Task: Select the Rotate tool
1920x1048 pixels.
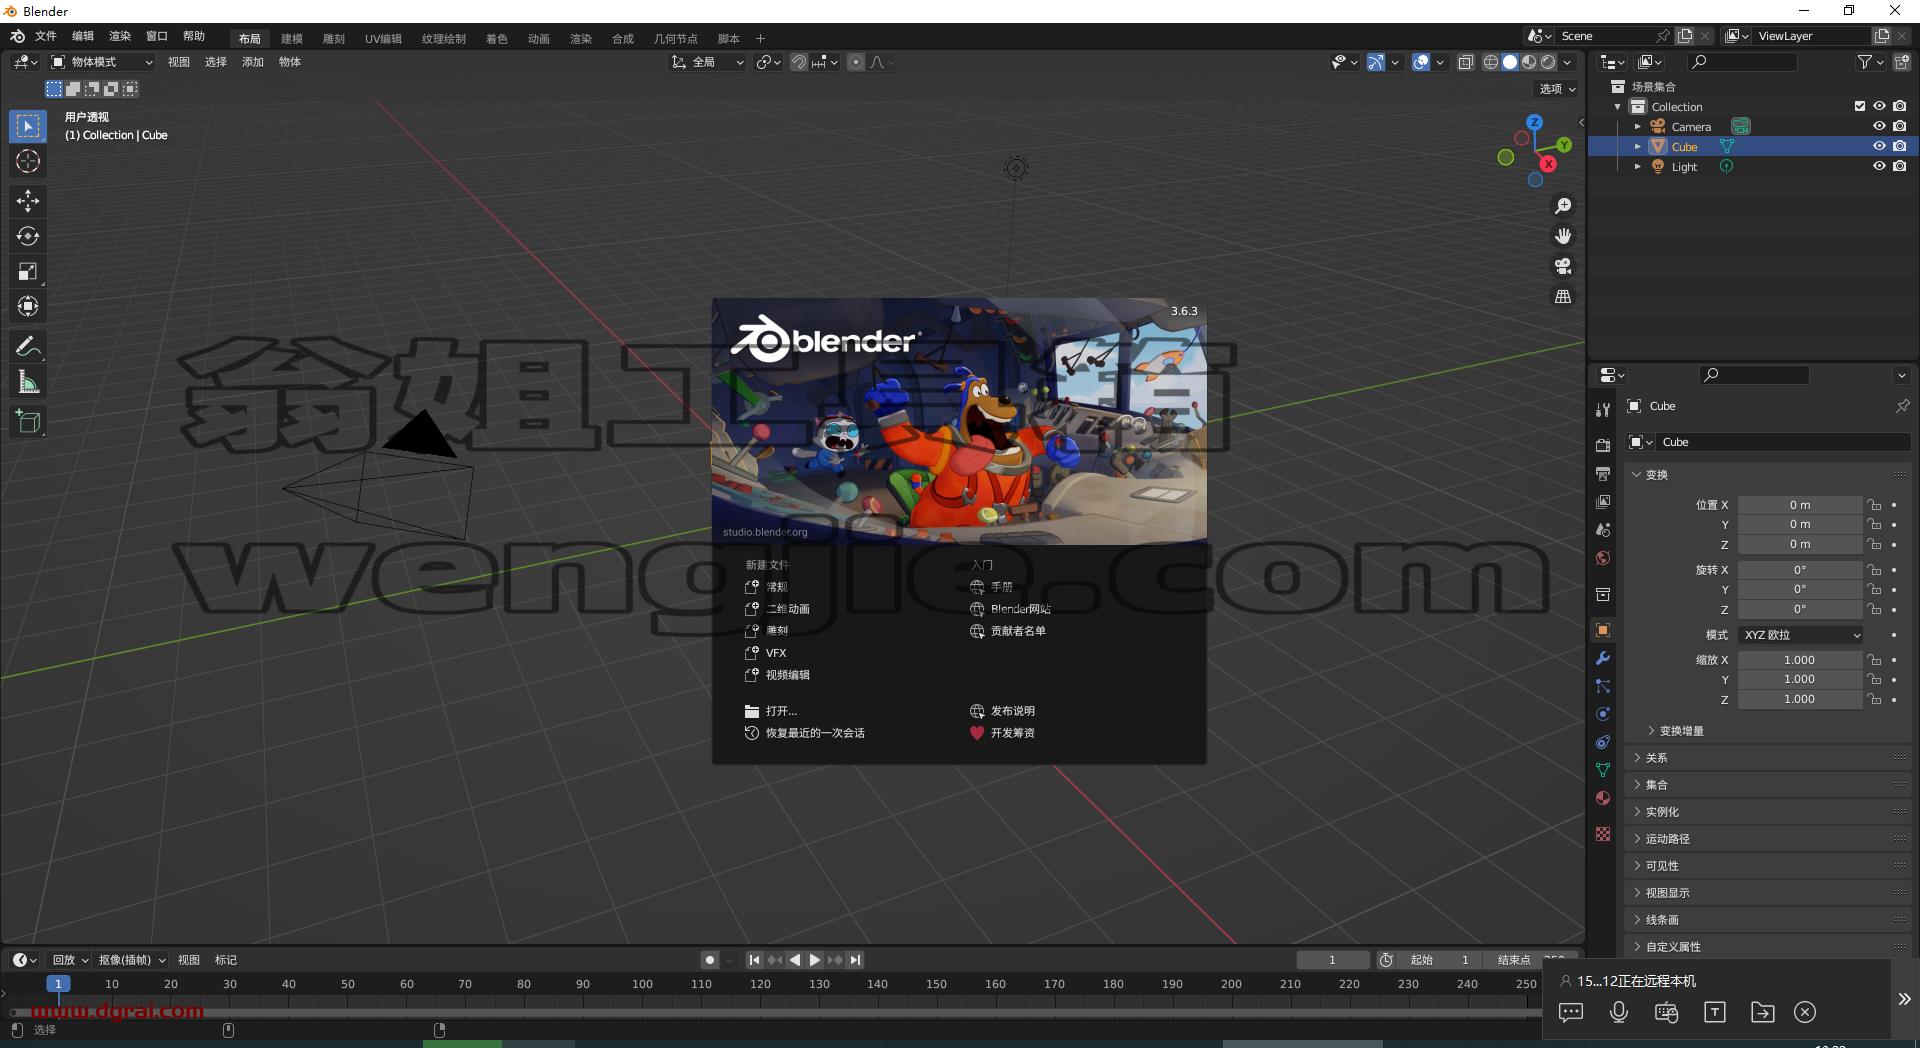Action: [28, 236]
